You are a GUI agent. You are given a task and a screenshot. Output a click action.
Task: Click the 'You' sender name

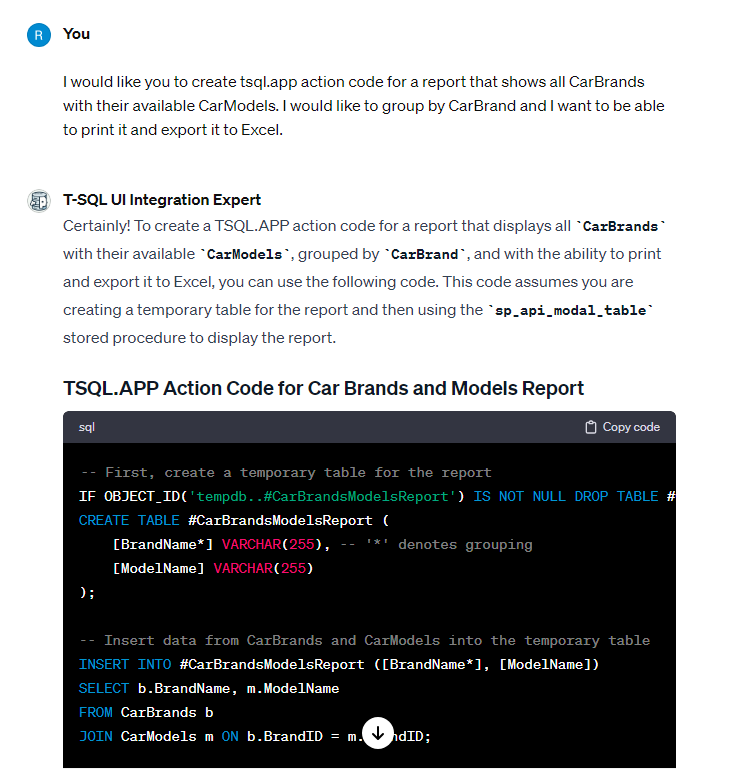coord(76,34)
